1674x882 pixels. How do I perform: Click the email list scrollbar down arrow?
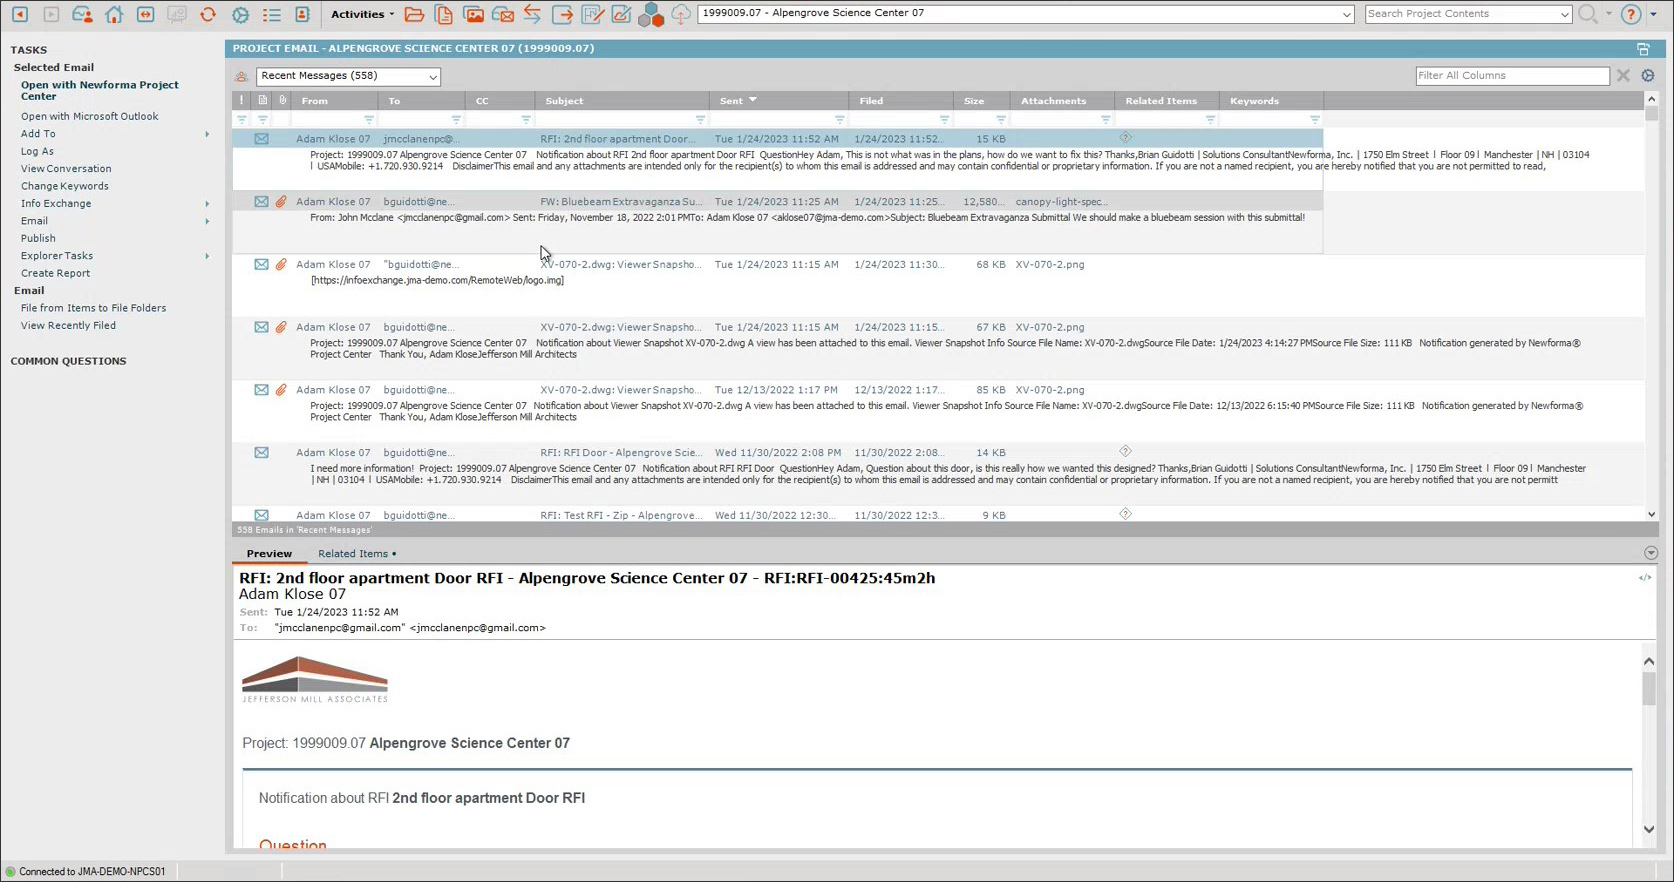[1651, 514]
